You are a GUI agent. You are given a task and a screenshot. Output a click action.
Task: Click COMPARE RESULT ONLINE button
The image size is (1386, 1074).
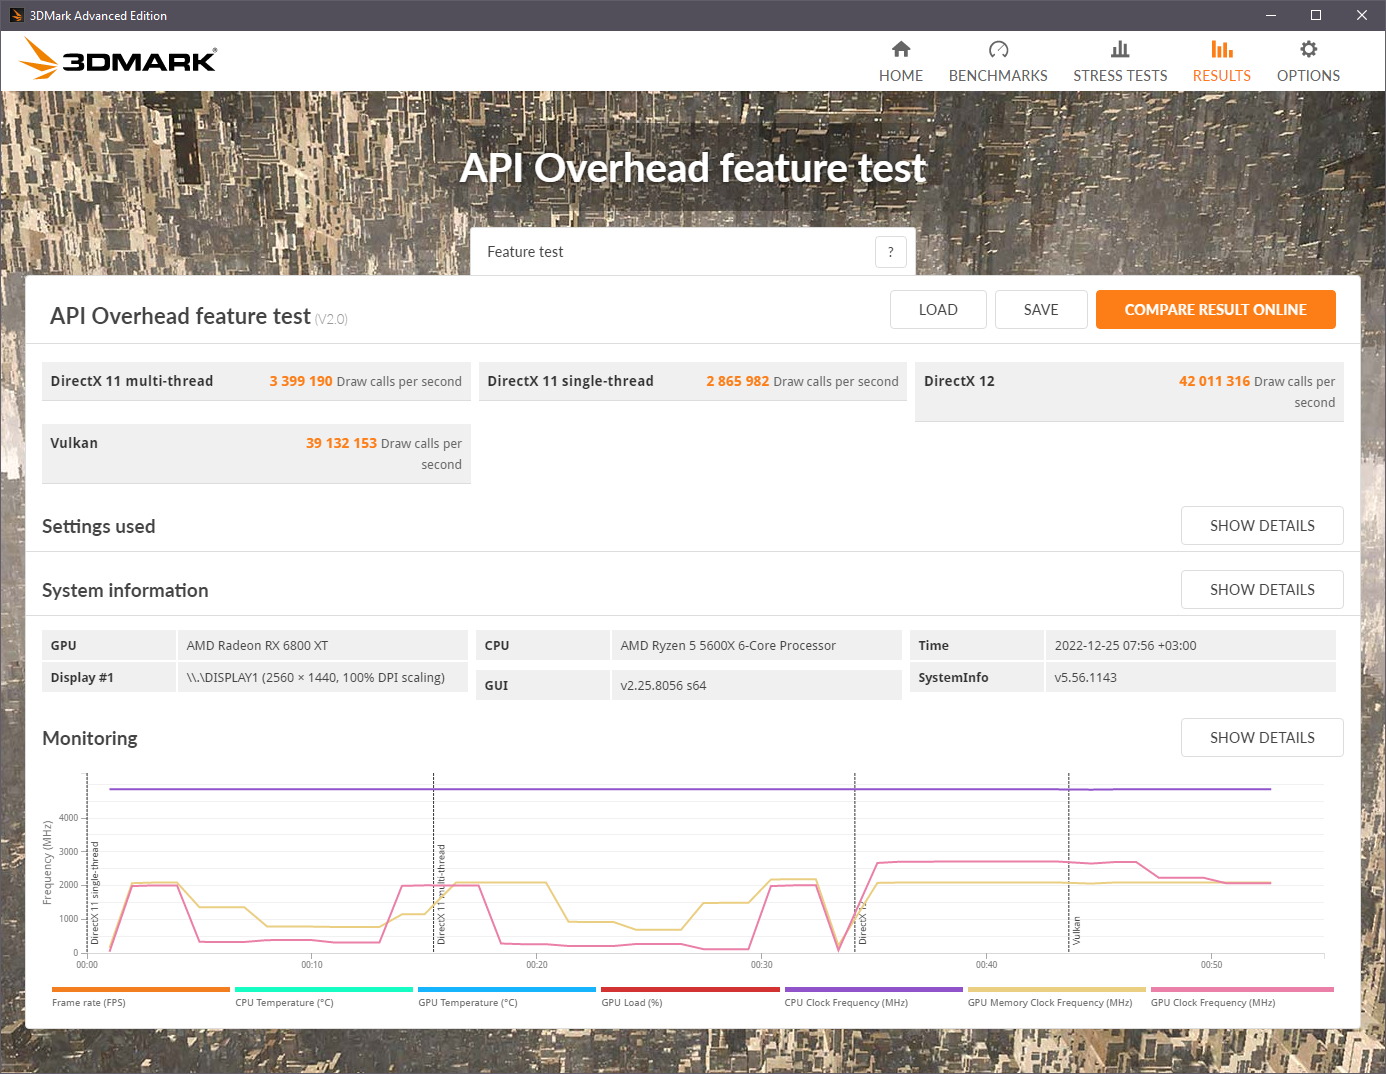tap(1216, 310)
